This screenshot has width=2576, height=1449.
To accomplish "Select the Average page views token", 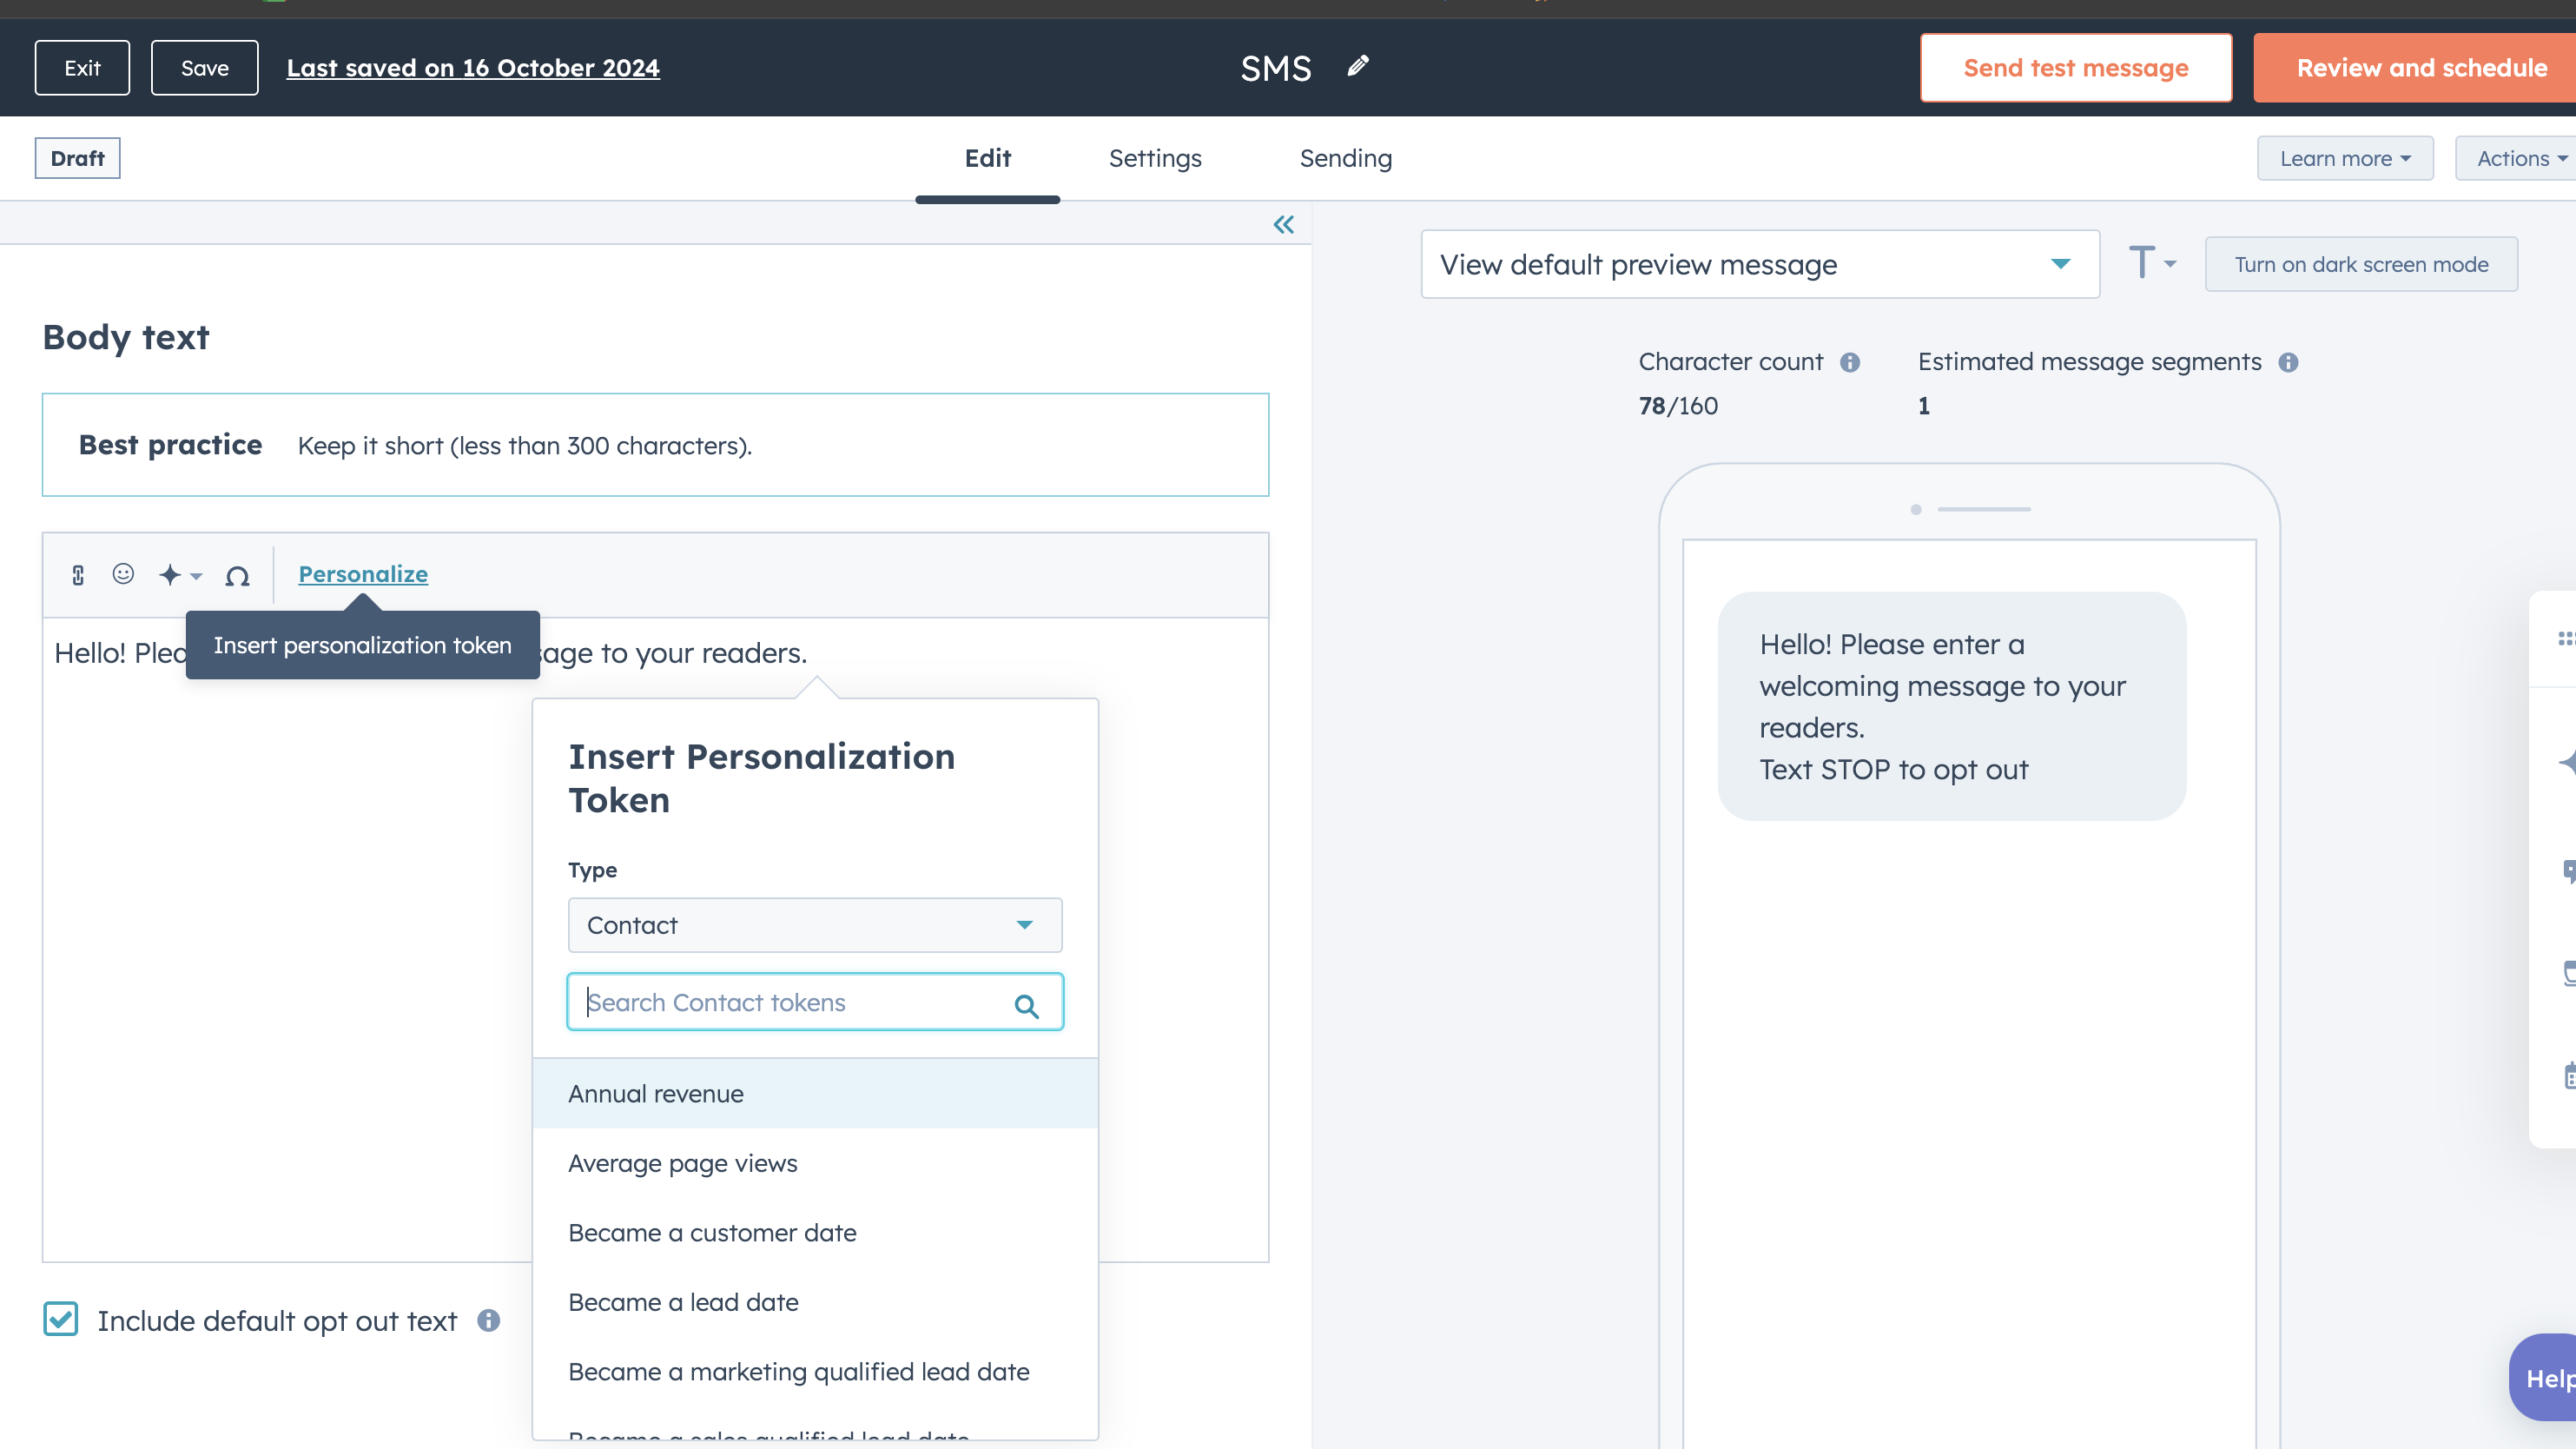I will [815, 1163].
